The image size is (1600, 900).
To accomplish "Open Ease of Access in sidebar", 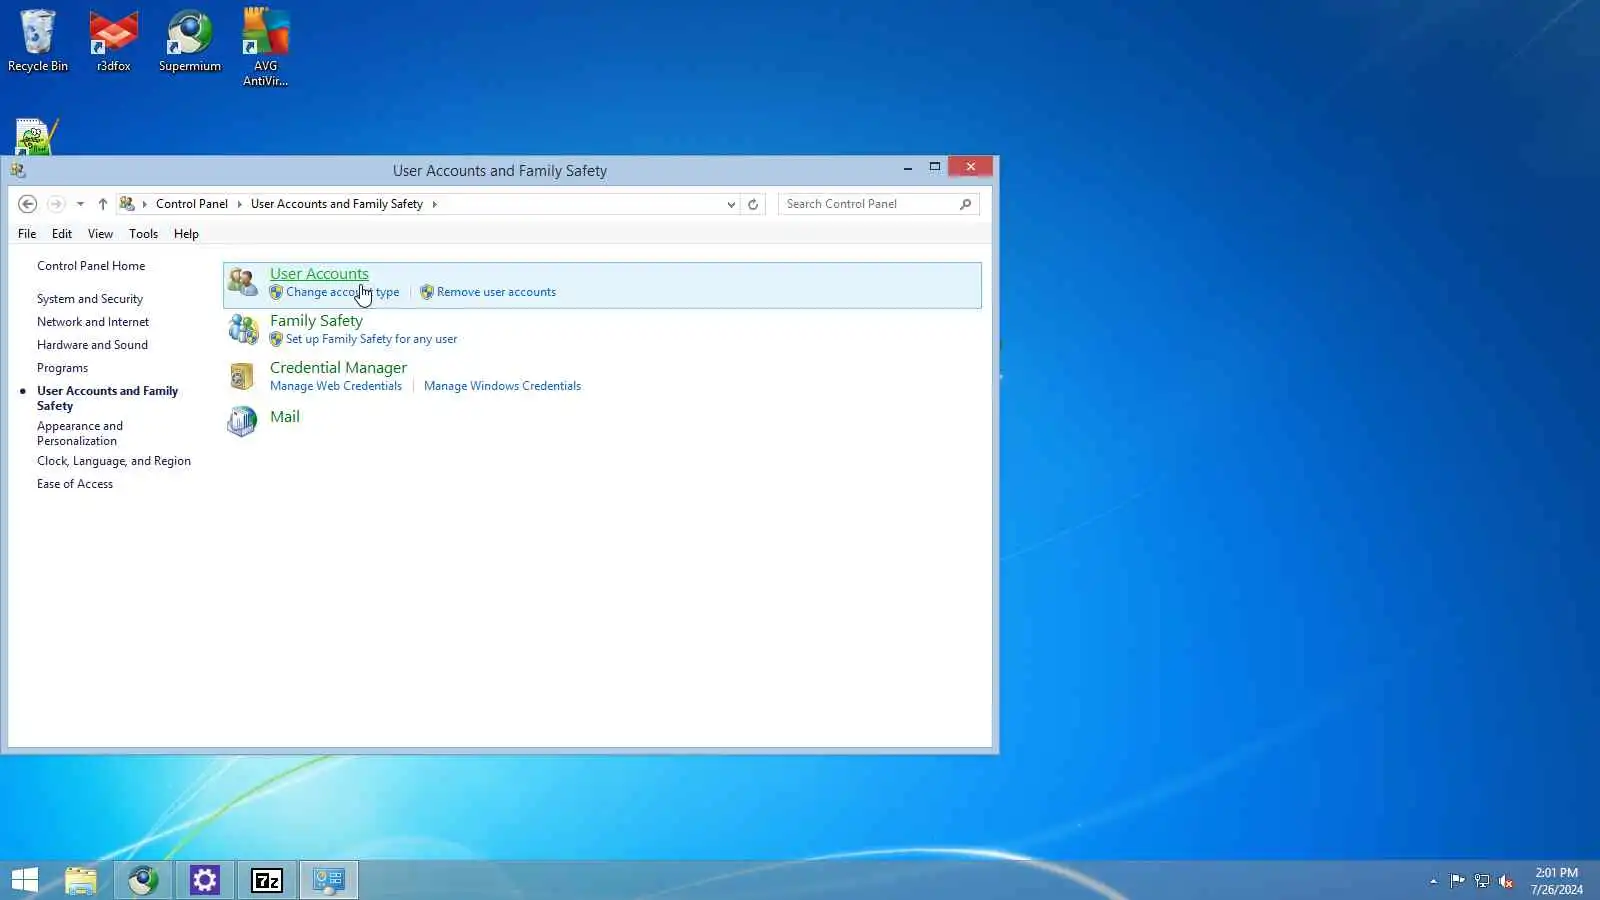I will (75, 484).
